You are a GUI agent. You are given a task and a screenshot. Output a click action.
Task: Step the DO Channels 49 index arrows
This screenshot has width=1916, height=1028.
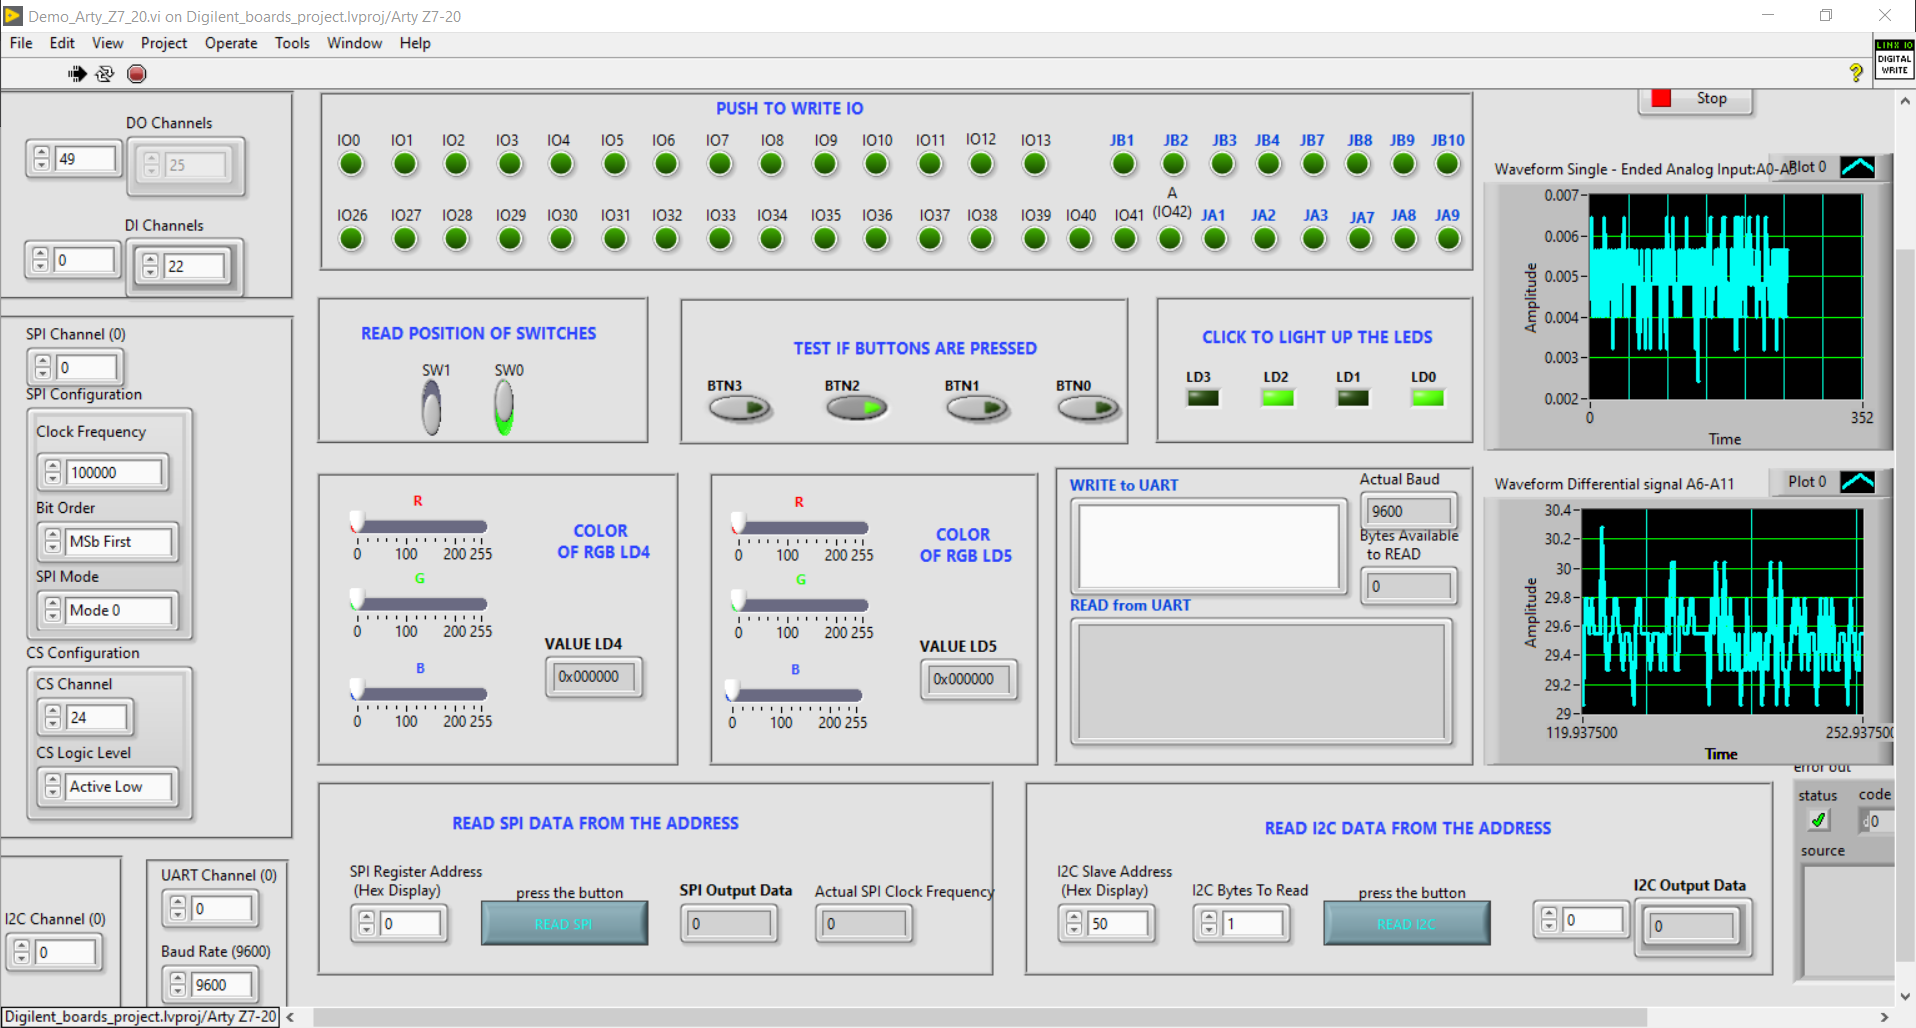[41, 158]
